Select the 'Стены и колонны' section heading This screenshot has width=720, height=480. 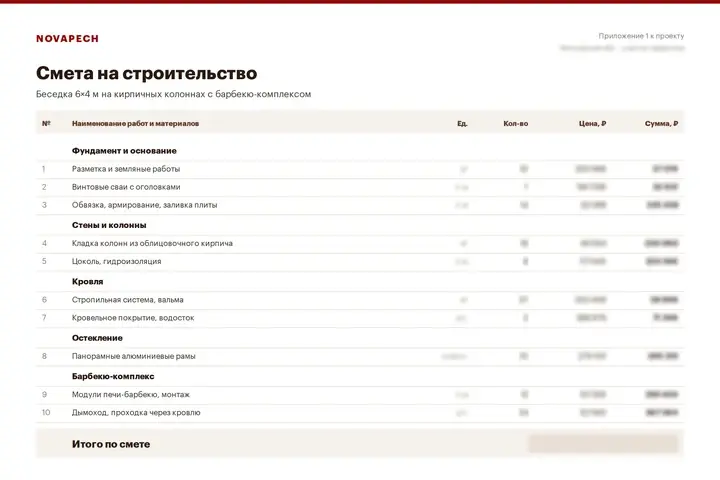coord(109,225)
